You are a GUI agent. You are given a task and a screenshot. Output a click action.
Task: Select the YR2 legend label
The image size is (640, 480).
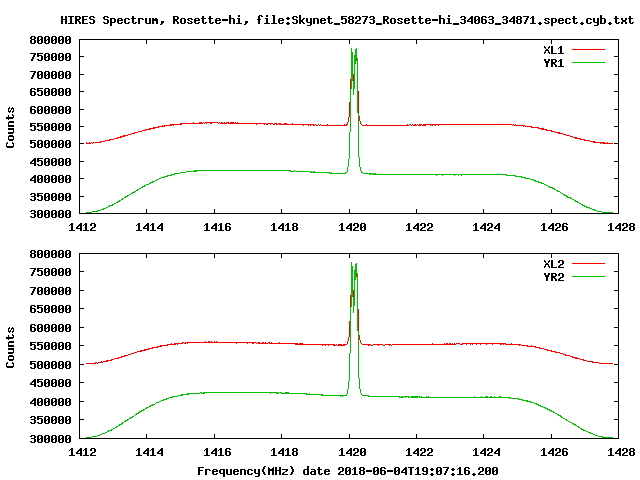click(x=553, y=277)
